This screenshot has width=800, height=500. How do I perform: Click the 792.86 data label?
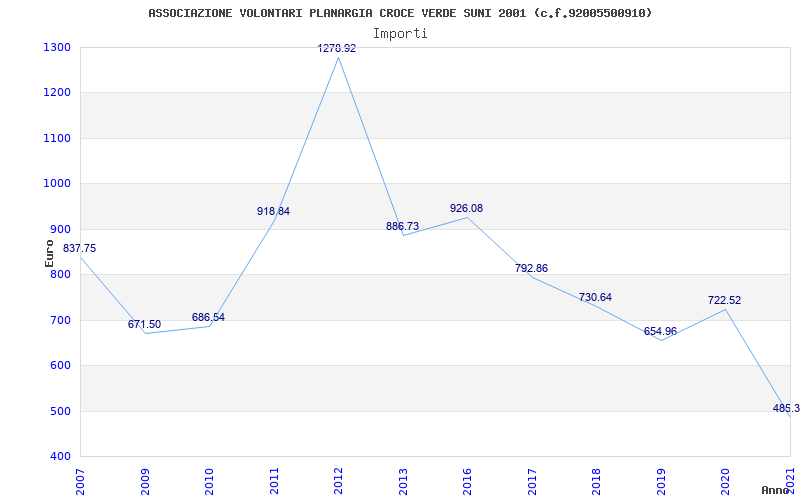click(x=531, y=268)
